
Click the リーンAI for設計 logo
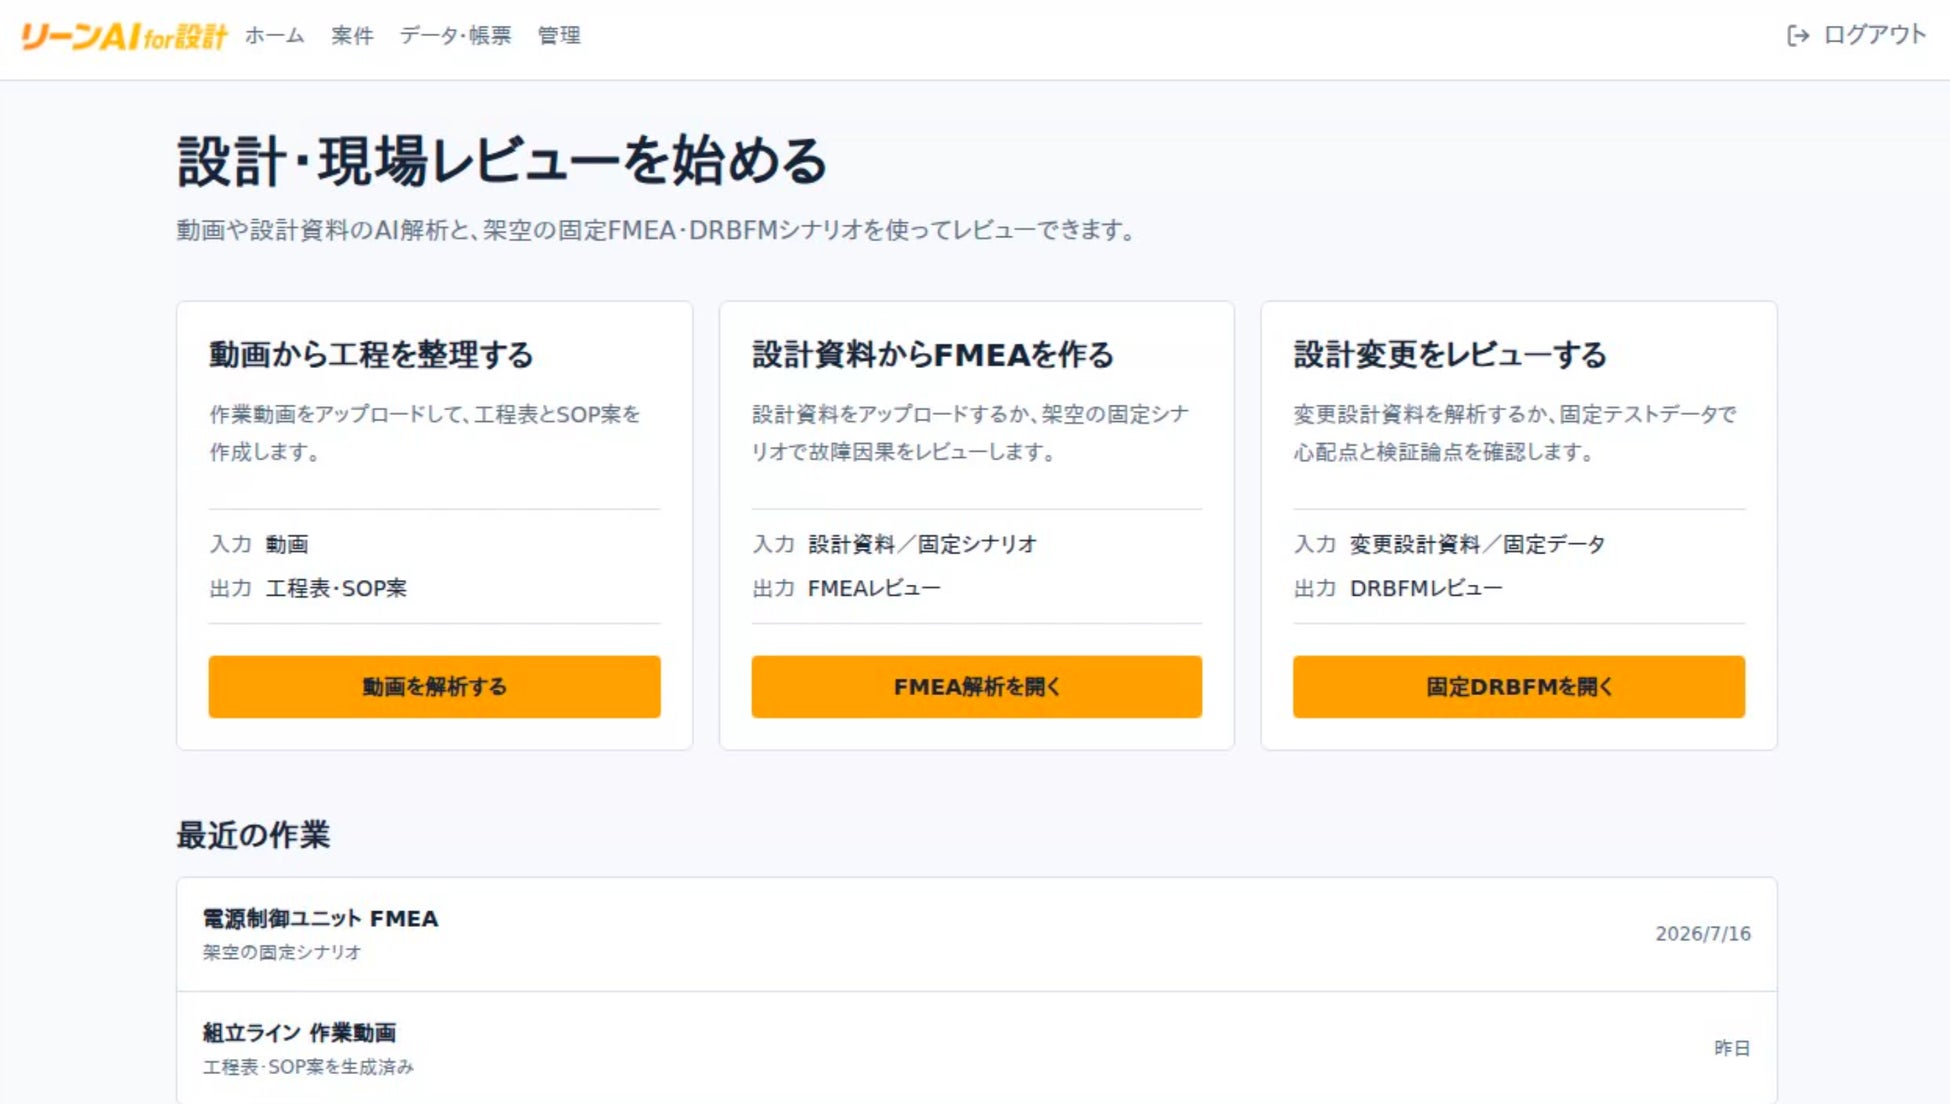coord(123,36)
